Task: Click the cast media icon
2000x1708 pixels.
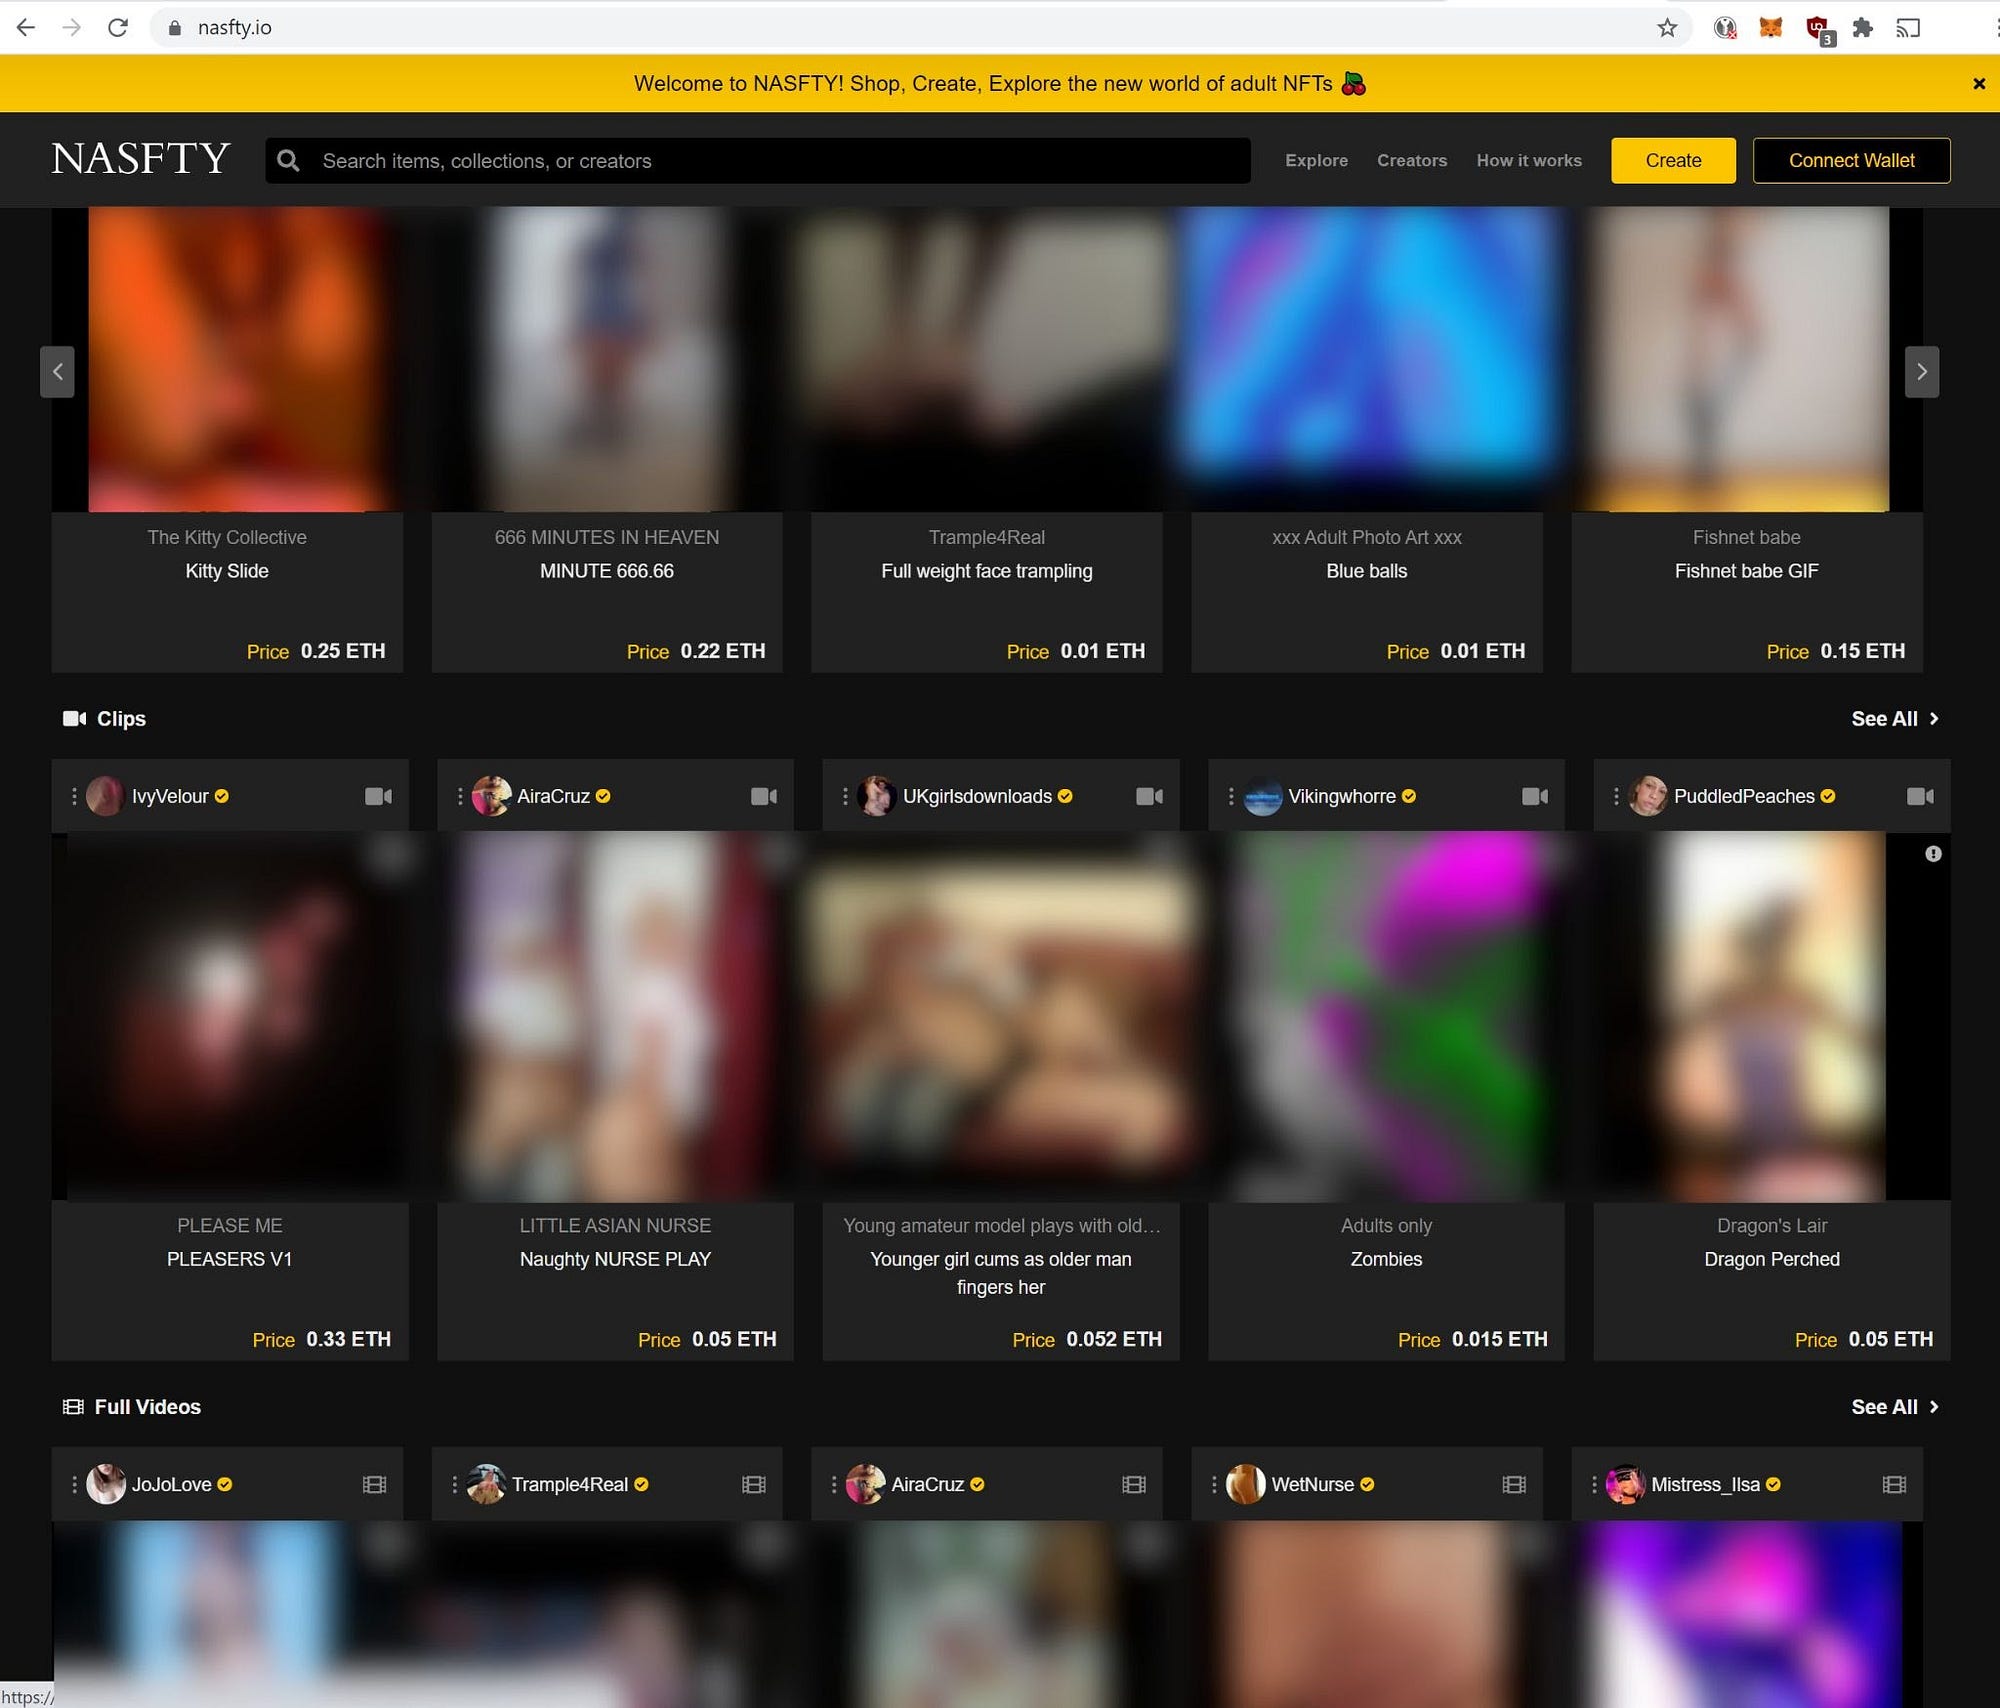Action: [x=1908, y=27]
